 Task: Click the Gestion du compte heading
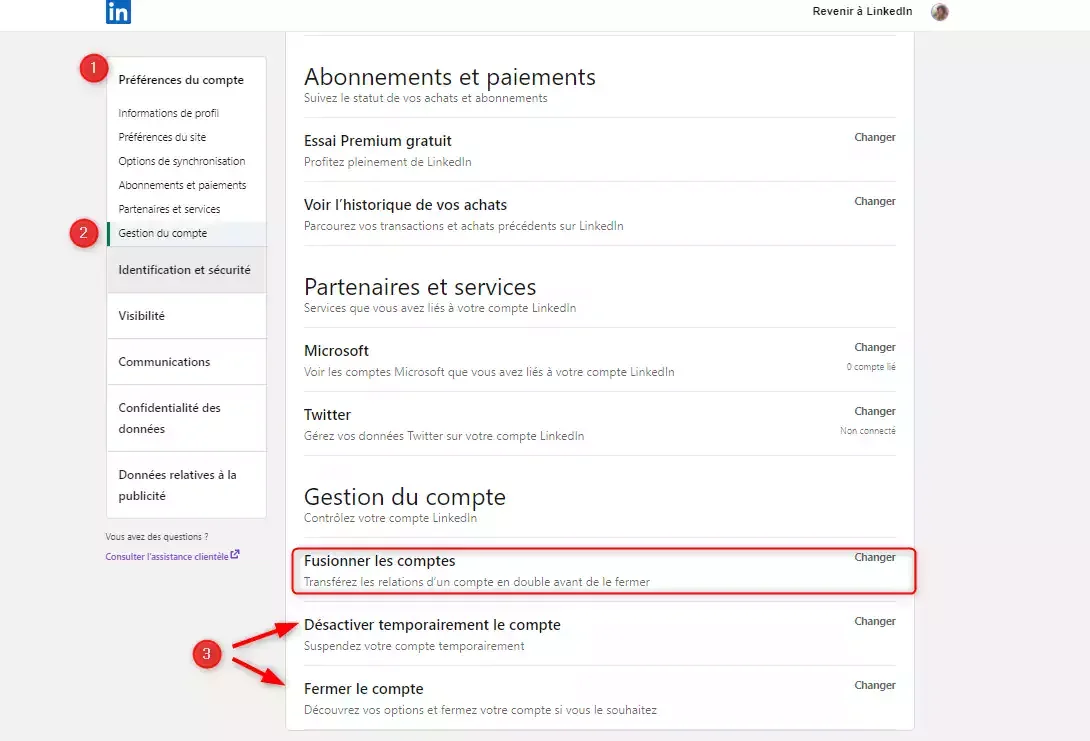405,496
